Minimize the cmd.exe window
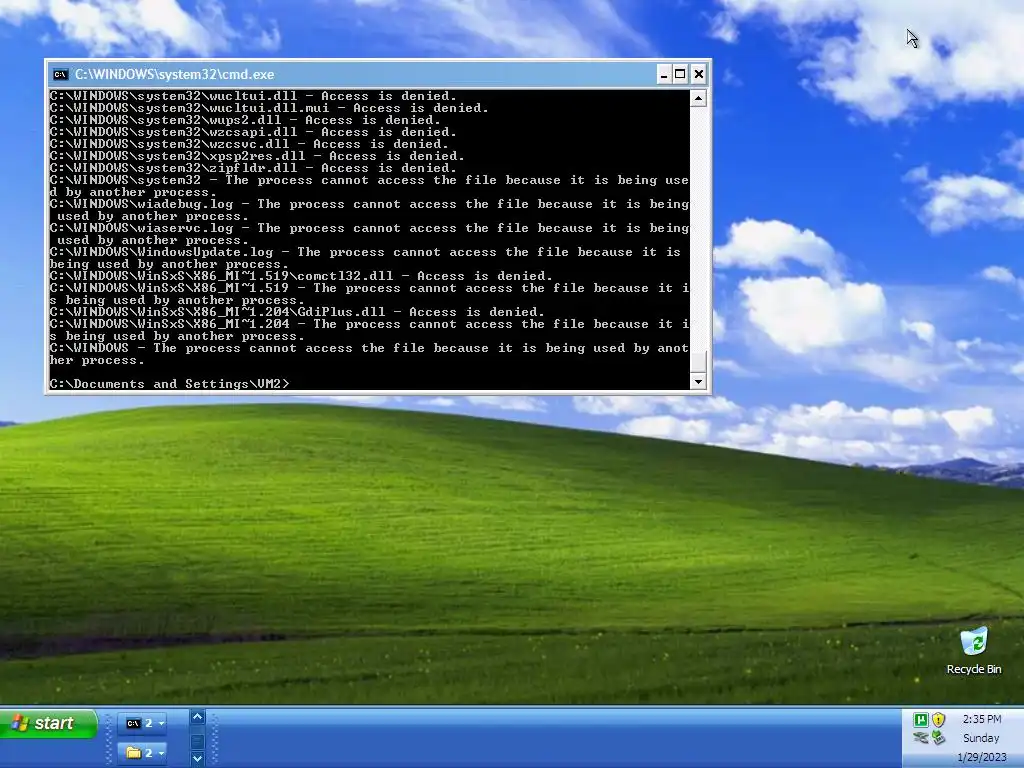The image size is (1024, 768). (664, 74)
